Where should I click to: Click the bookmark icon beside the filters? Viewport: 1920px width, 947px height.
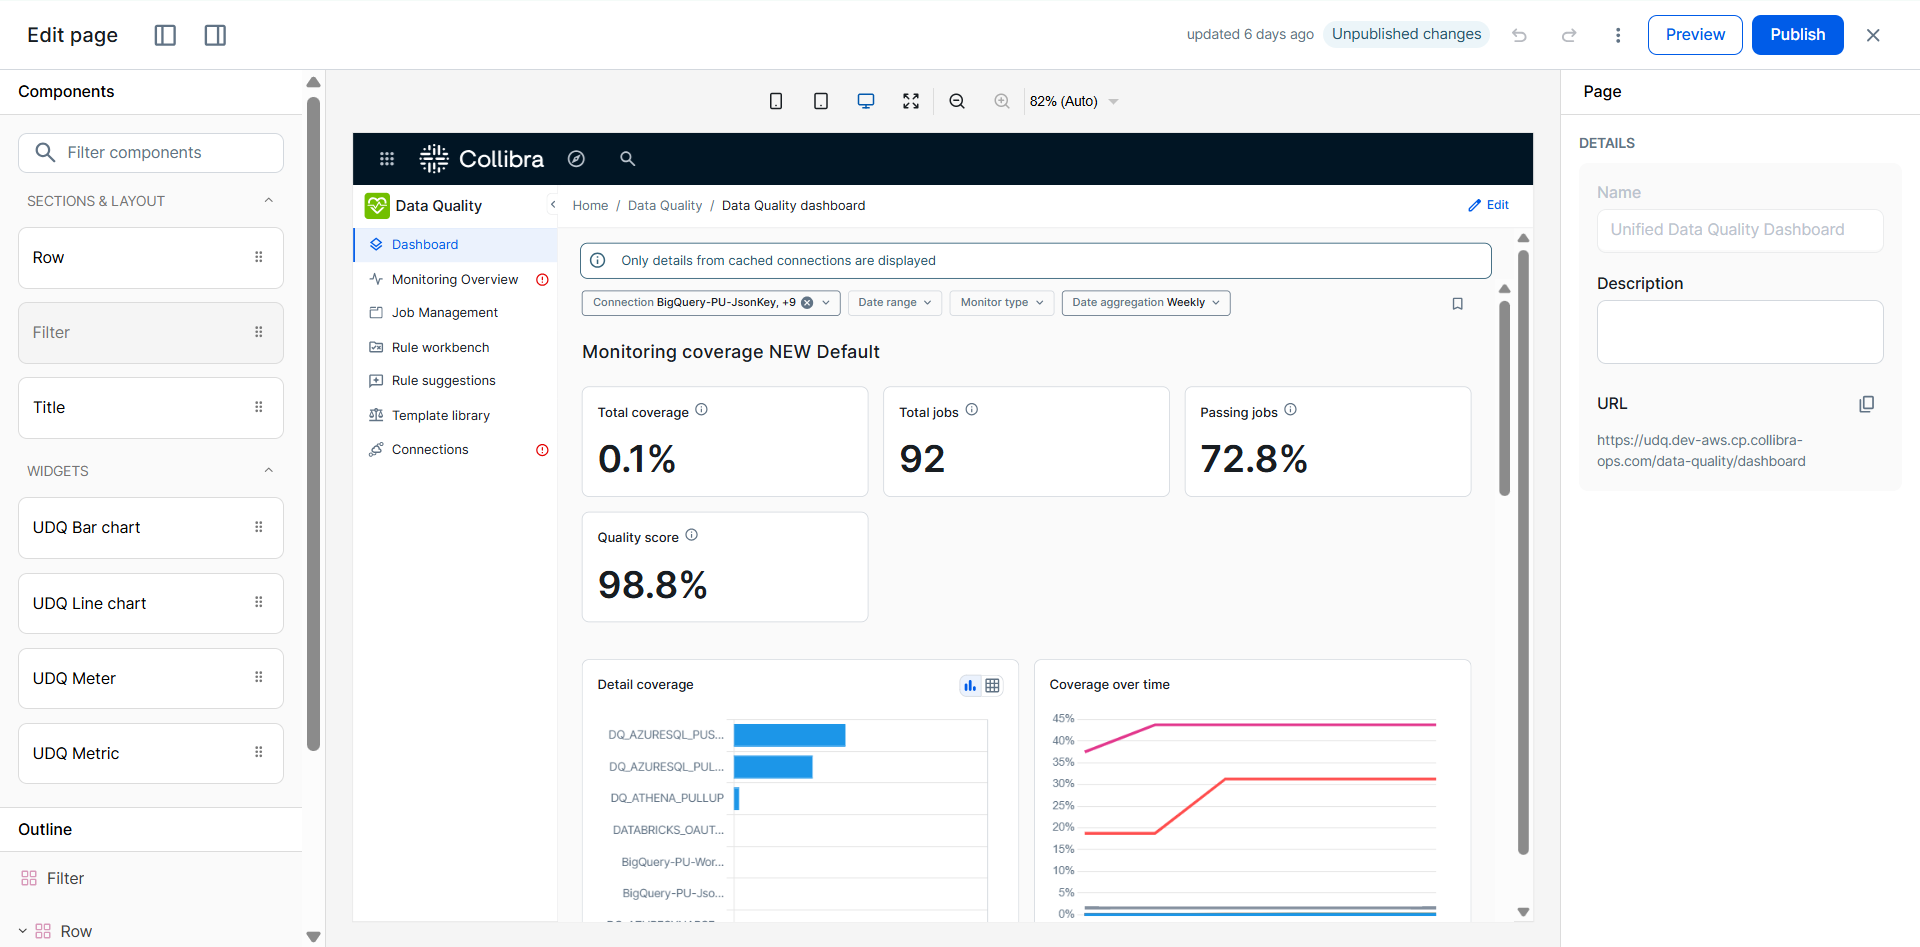[x=1457, y=303]
